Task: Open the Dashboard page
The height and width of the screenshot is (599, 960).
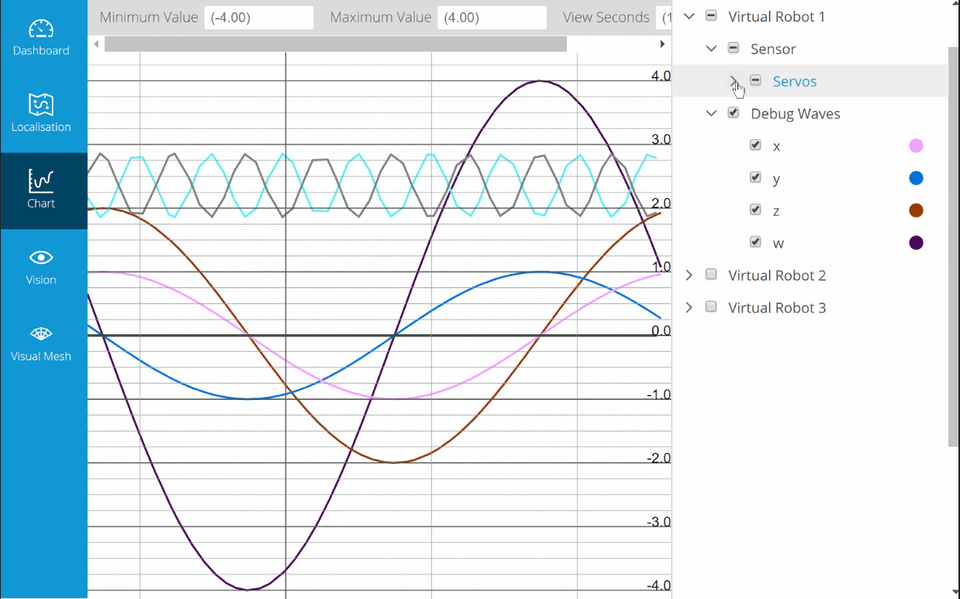Action: (41, 36)
